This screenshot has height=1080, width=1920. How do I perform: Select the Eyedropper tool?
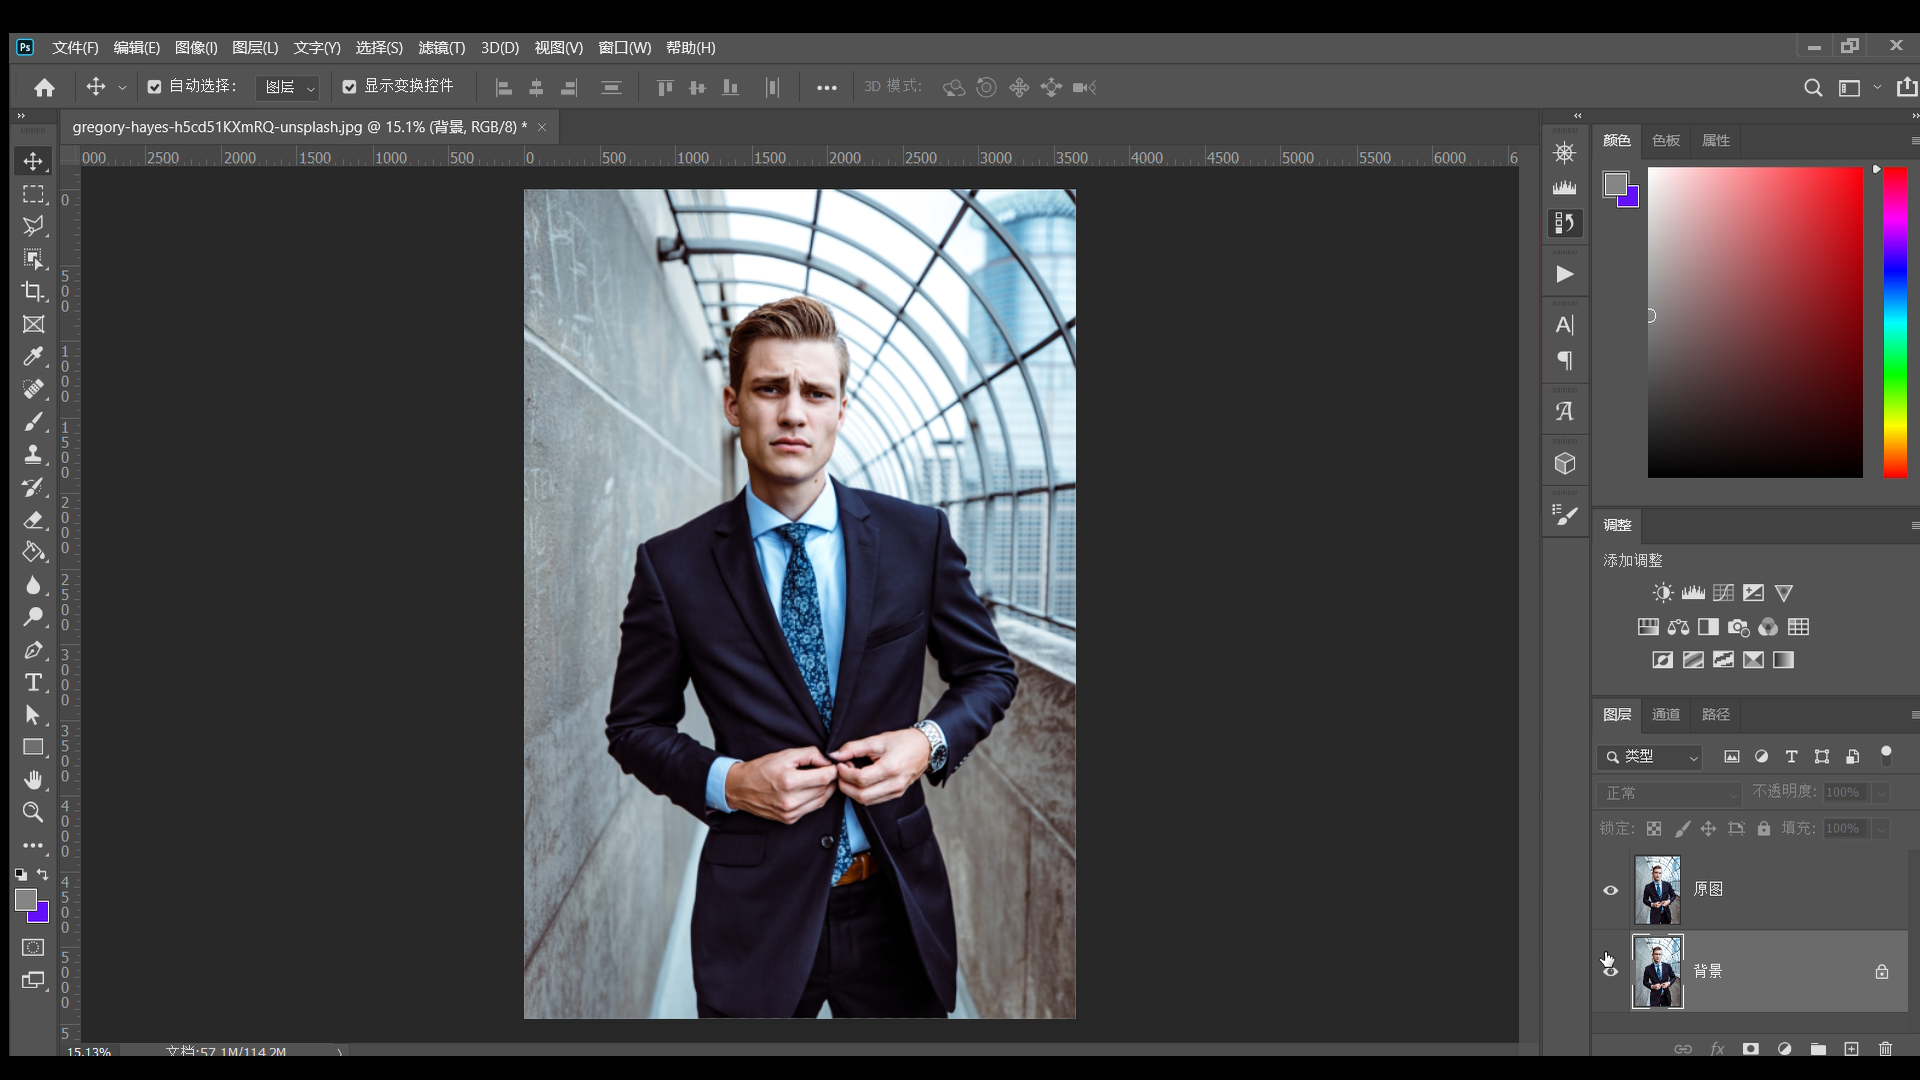pos(33,357)
